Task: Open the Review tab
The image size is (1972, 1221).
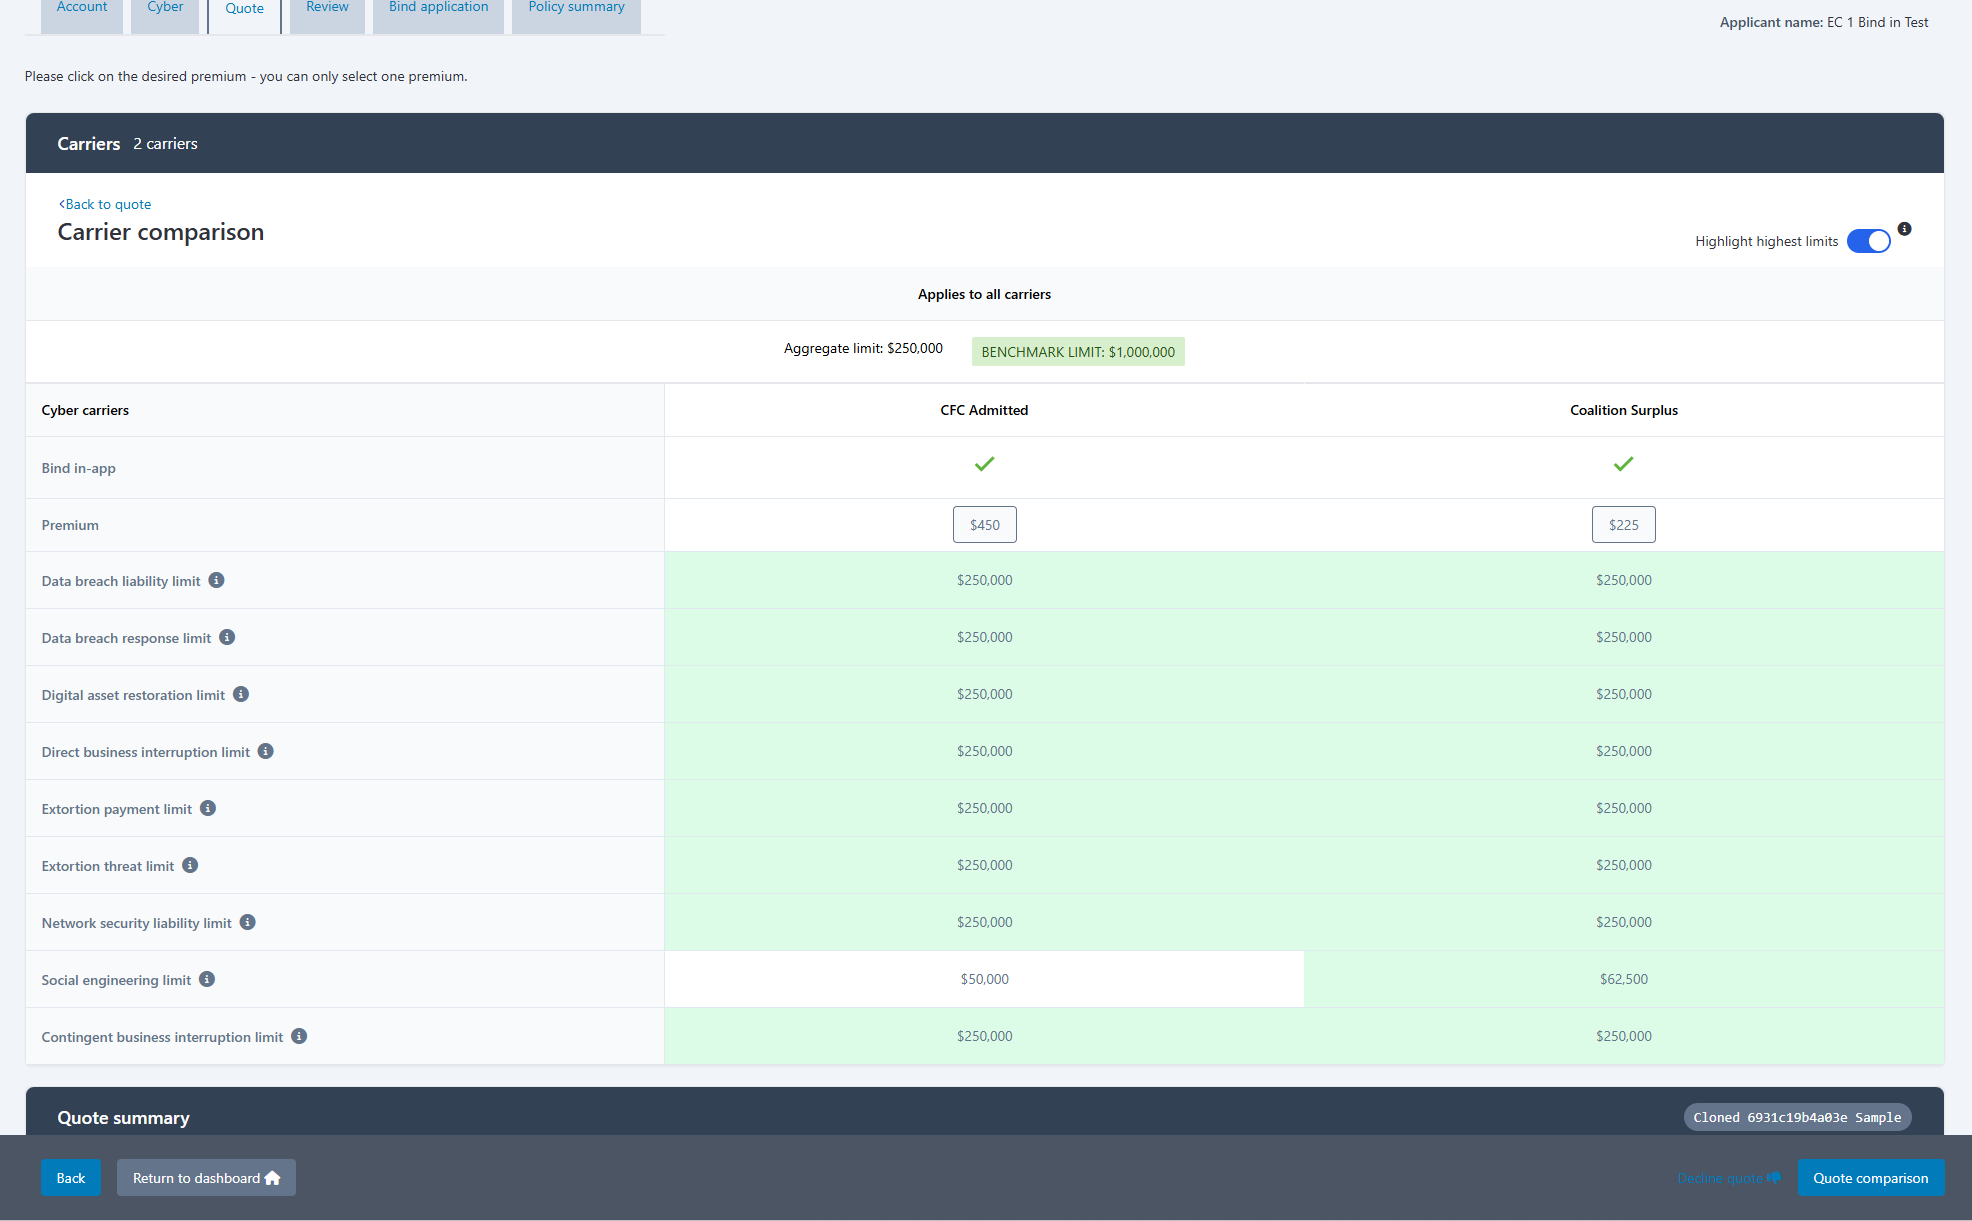Action: click(x=327, y=10)
